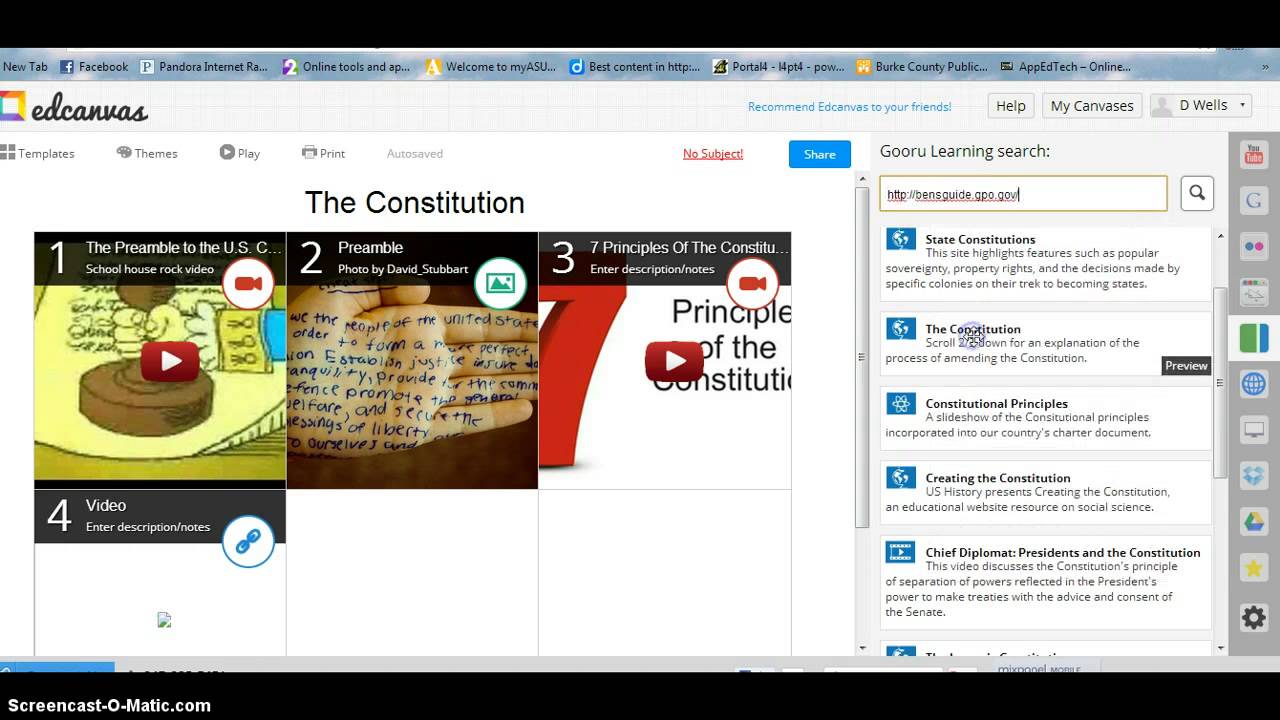The image size is (1280, 720).
Task: Click the No Subject! link
Action: [713, 154]
